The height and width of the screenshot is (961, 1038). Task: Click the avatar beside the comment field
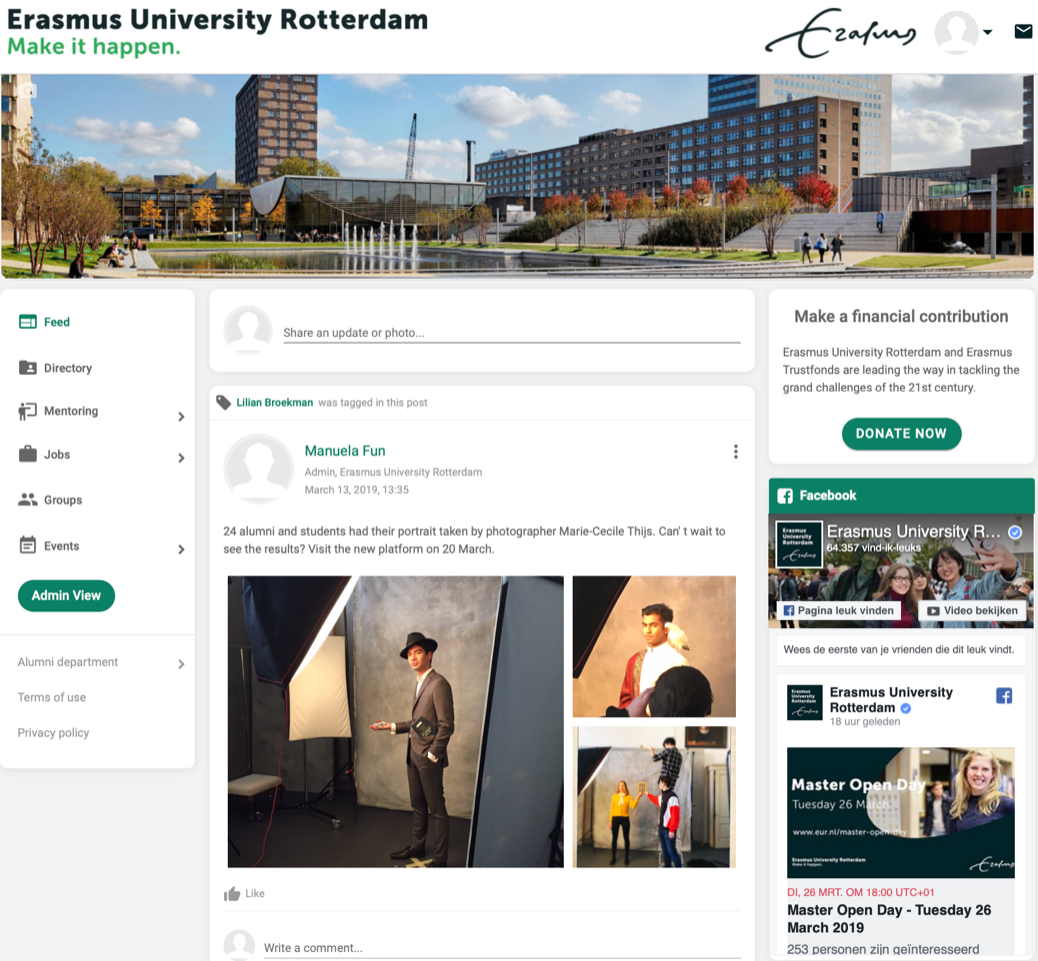(239, 945)
